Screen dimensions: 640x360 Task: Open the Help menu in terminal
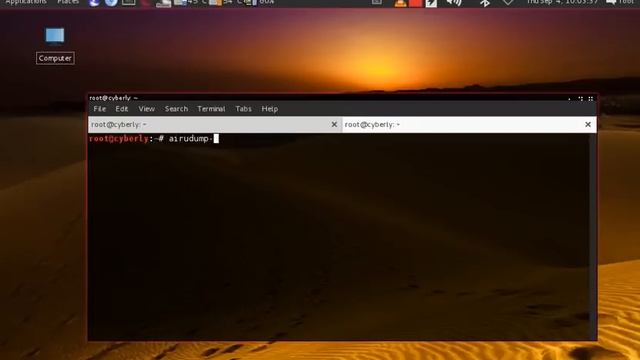click(270, 109)
